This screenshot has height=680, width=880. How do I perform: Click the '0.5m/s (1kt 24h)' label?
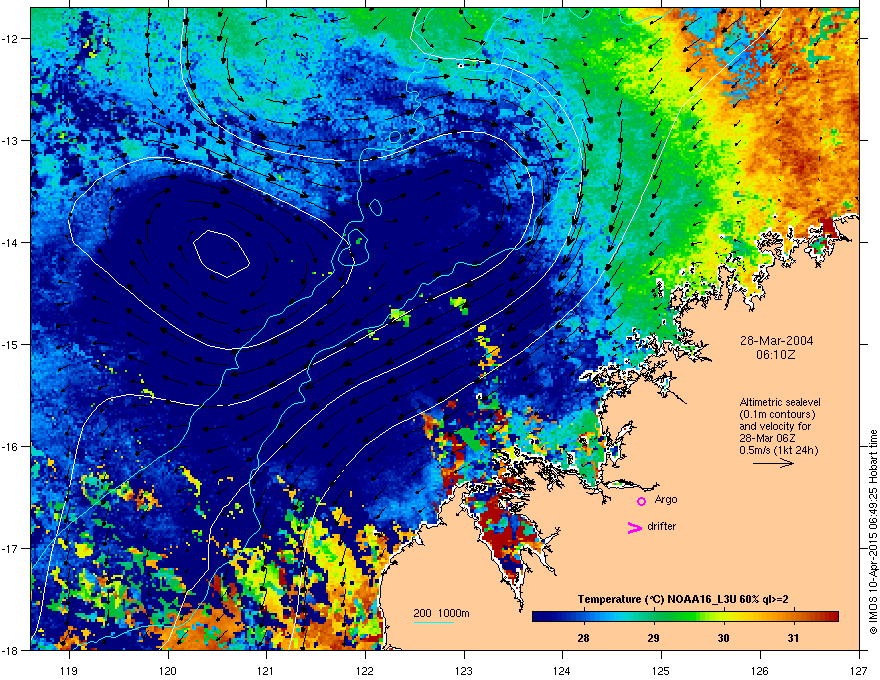point(778,450)
